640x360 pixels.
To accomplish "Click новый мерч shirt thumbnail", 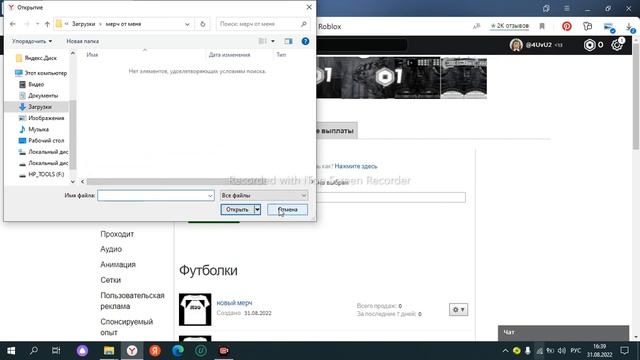I will [195, 309].
